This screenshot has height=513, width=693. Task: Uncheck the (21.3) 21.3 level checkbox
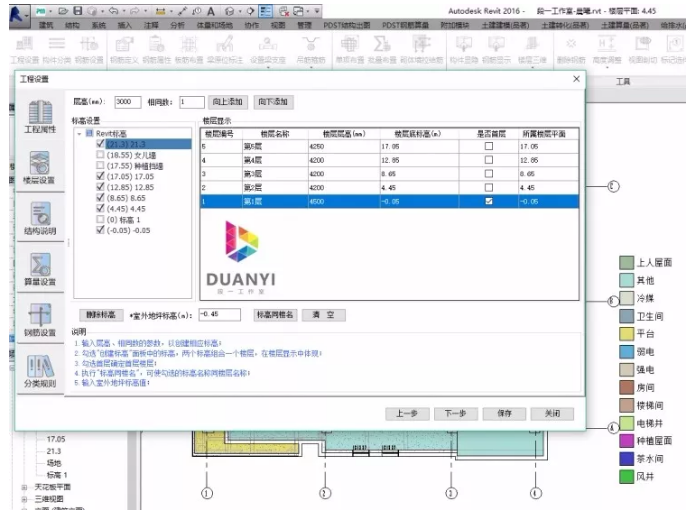click(100, 144)
